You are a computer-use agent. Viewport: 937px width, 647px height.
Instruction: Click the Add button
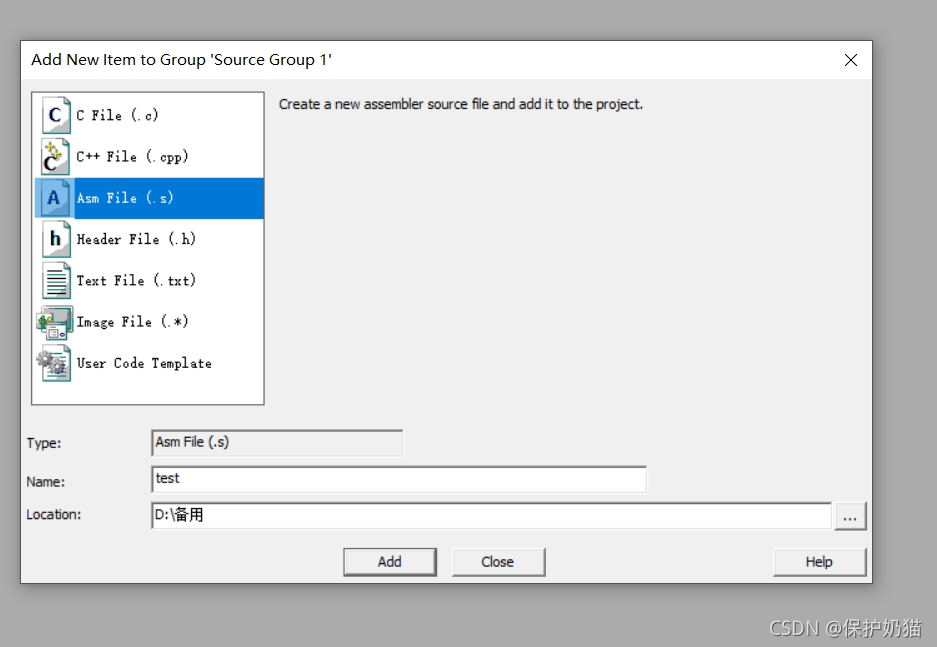390,562
